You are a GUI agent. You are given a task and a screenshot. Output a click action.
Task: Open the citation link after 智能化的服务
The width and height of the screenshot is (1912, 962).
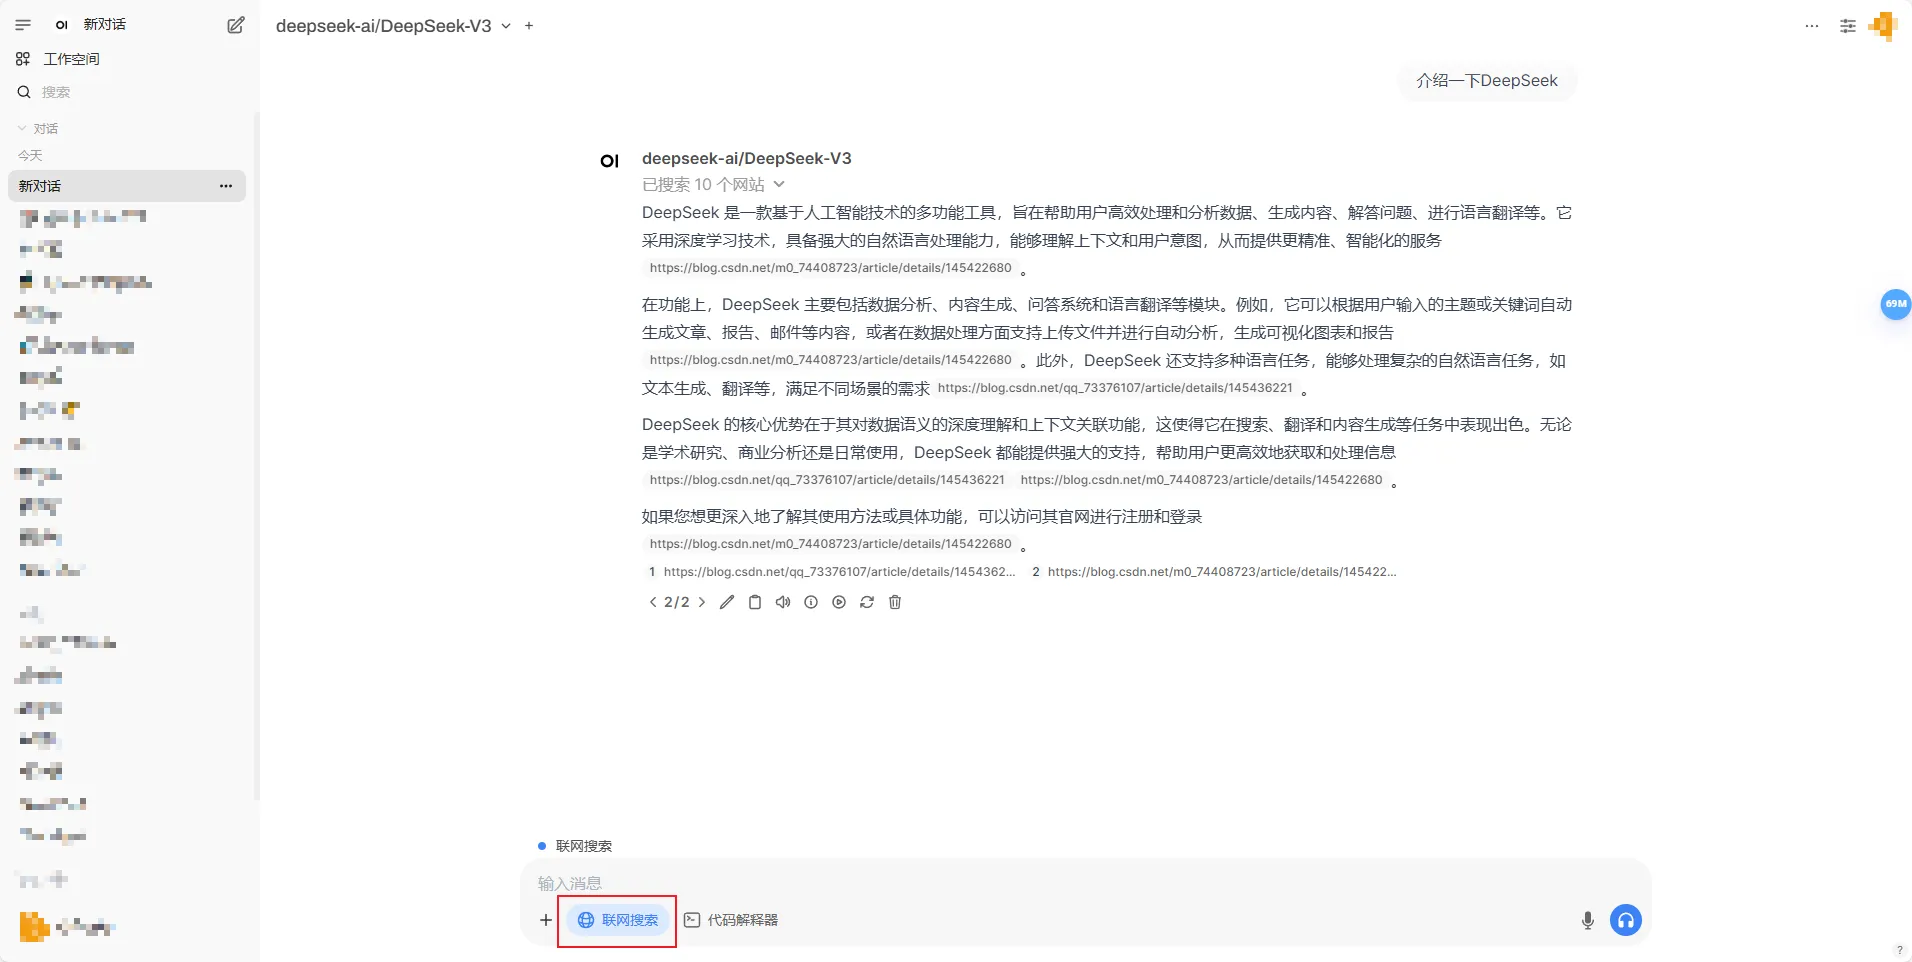pyautogui.click(x=831, y=268)
